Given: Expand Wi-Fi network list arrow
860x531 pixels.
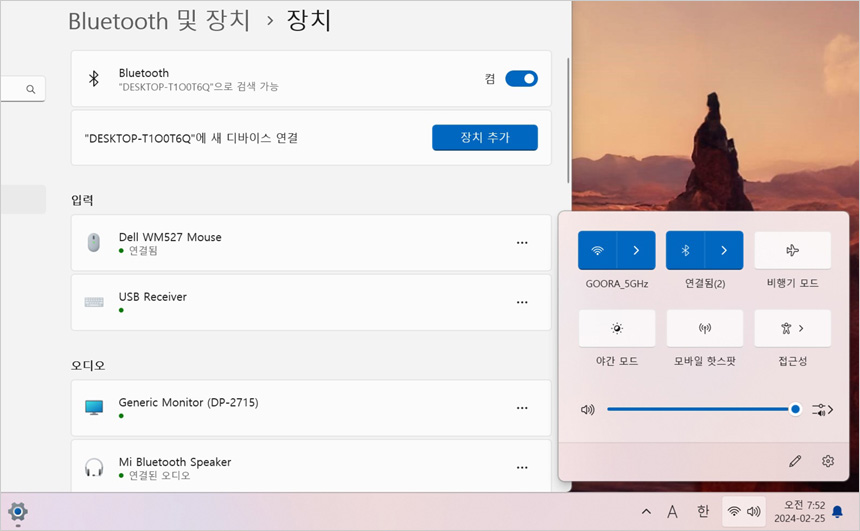Looking at the screenshot, I should (636, 250).
